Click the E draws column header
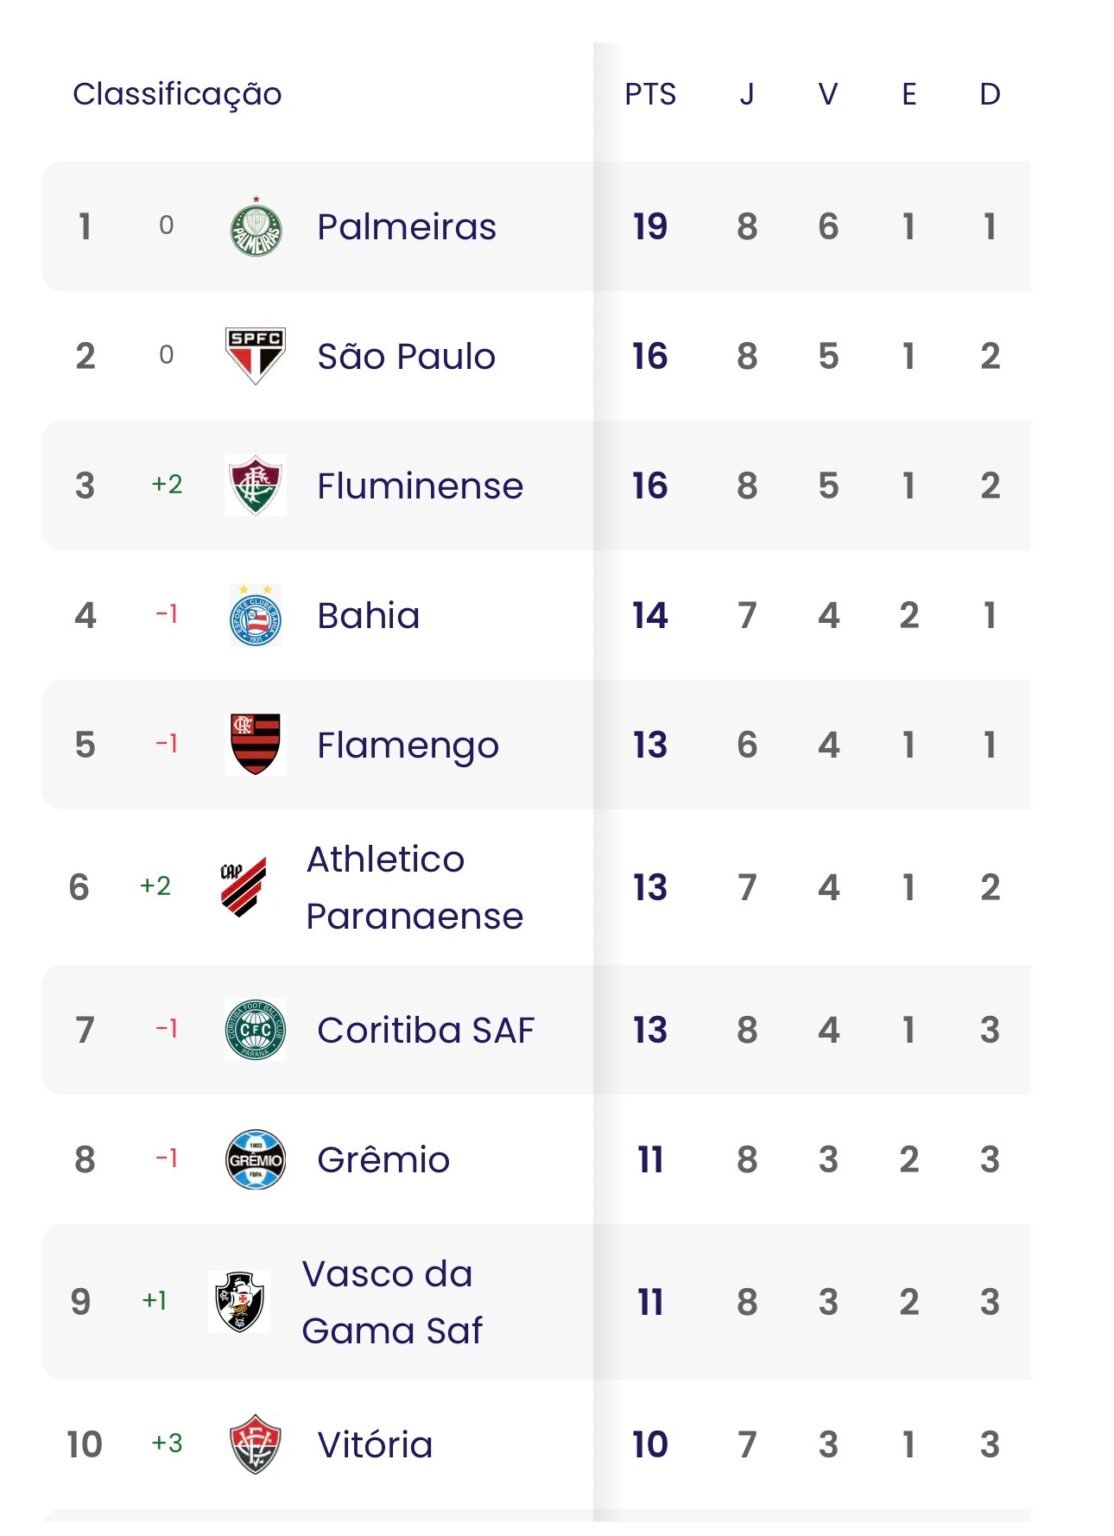The image size is (1114, 1536). point(909,95)
